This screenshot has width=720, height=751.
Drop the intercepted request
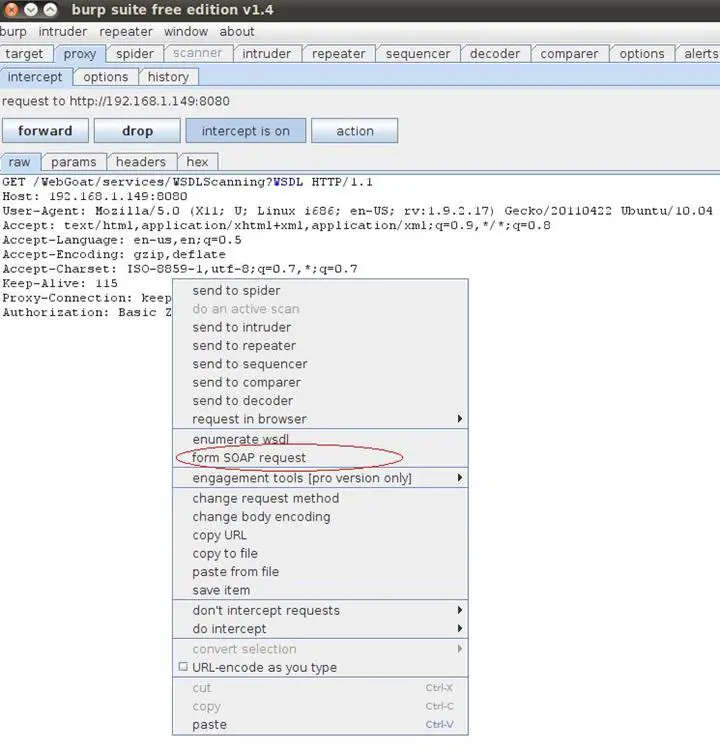[137, 131]
